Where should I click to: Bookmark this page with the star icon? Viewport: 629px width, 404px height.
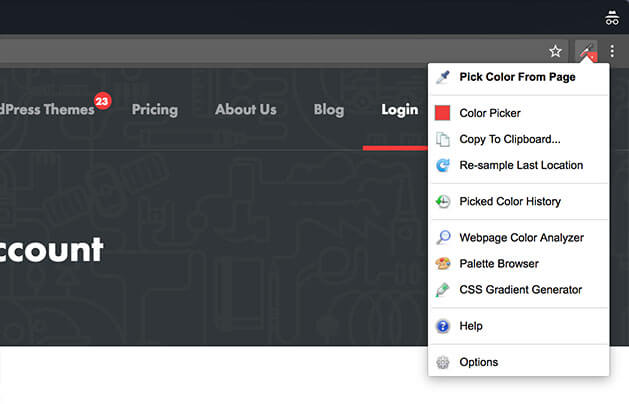[555, 51]
